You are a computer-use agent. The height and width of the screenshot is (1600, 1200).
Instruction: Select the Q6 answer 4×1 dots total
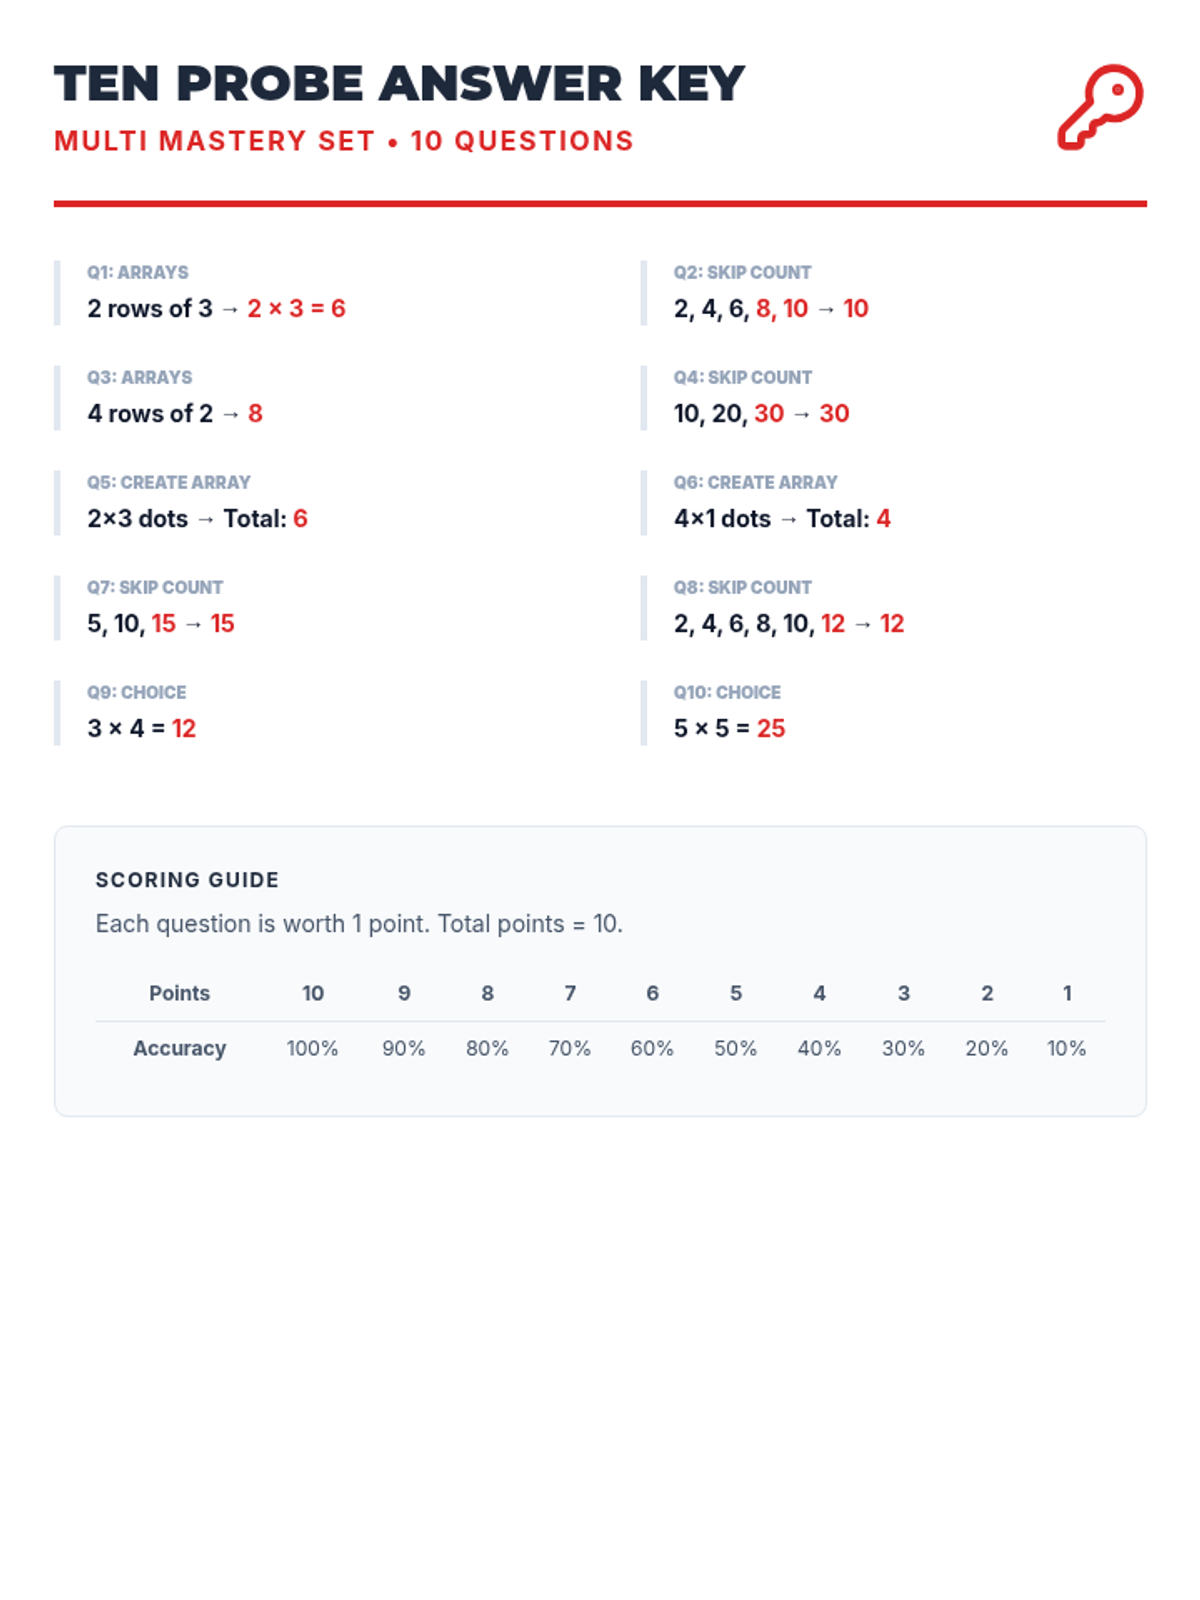tap(781, 519)
